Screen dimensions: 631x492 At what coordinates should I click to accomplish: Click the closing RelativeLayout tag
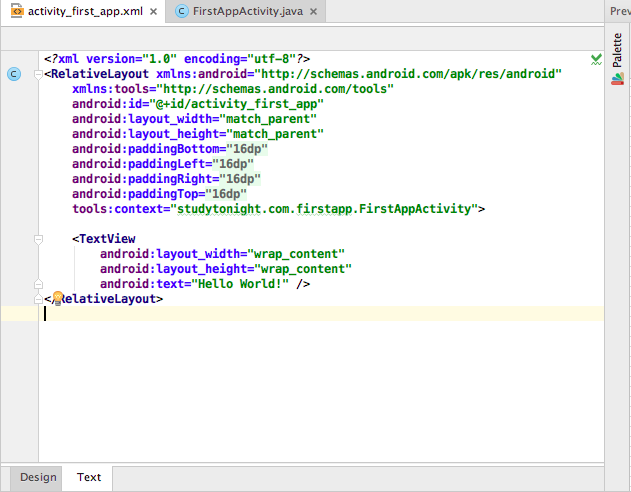(103, 298)
